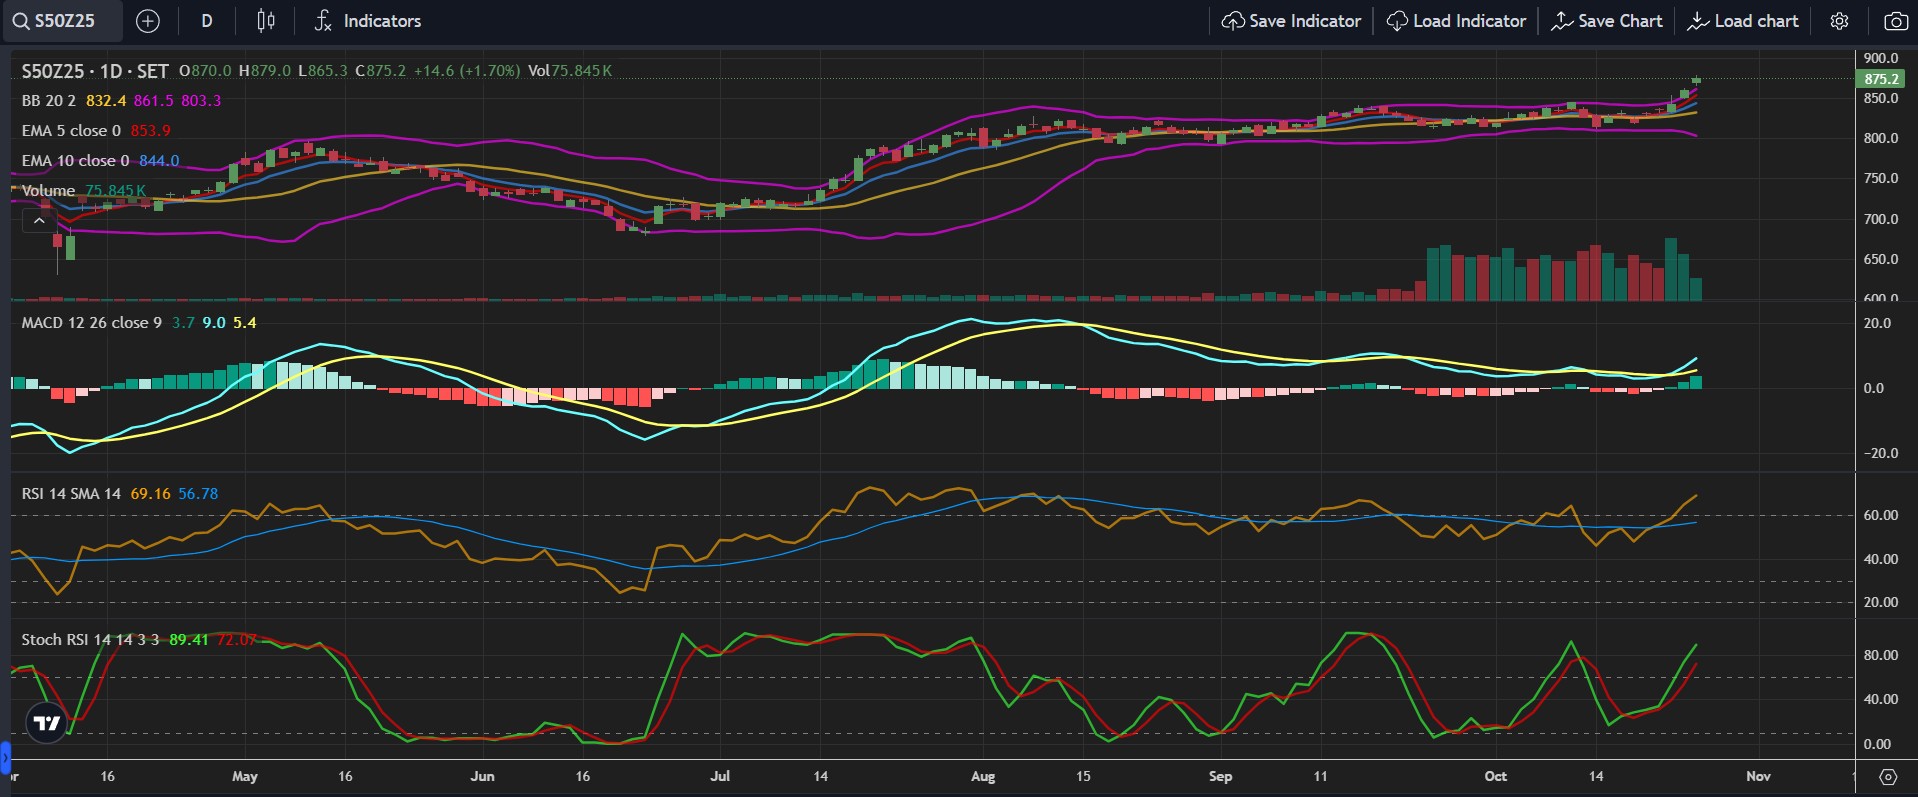This screenshot has height=797, width=1918.
Task: Select the BB 20 2 indicator legend
Action: tap(48, 101)
